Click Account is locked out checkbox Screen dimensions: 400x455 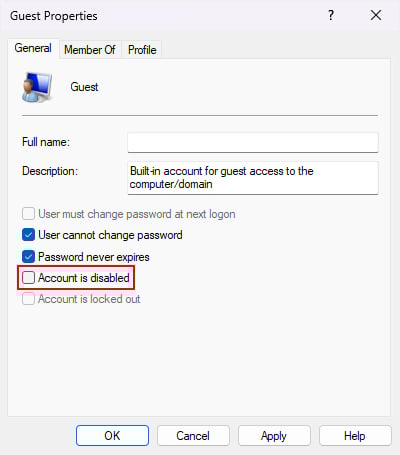[x=28, y=299]
